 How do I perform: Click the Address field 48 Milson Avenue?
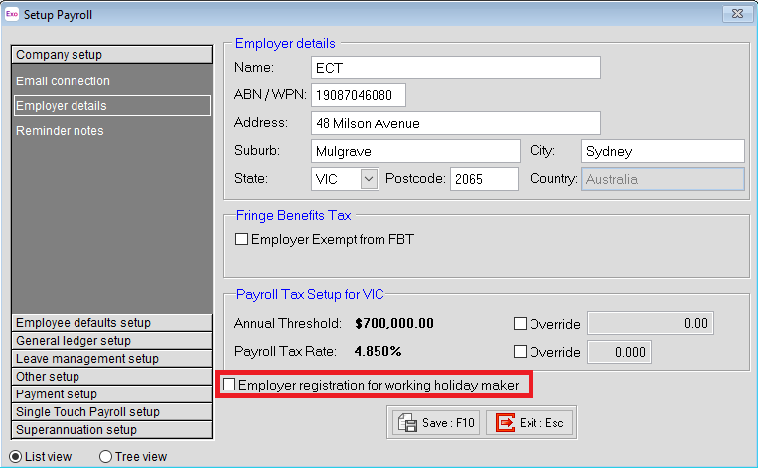(x=456, y=123)
